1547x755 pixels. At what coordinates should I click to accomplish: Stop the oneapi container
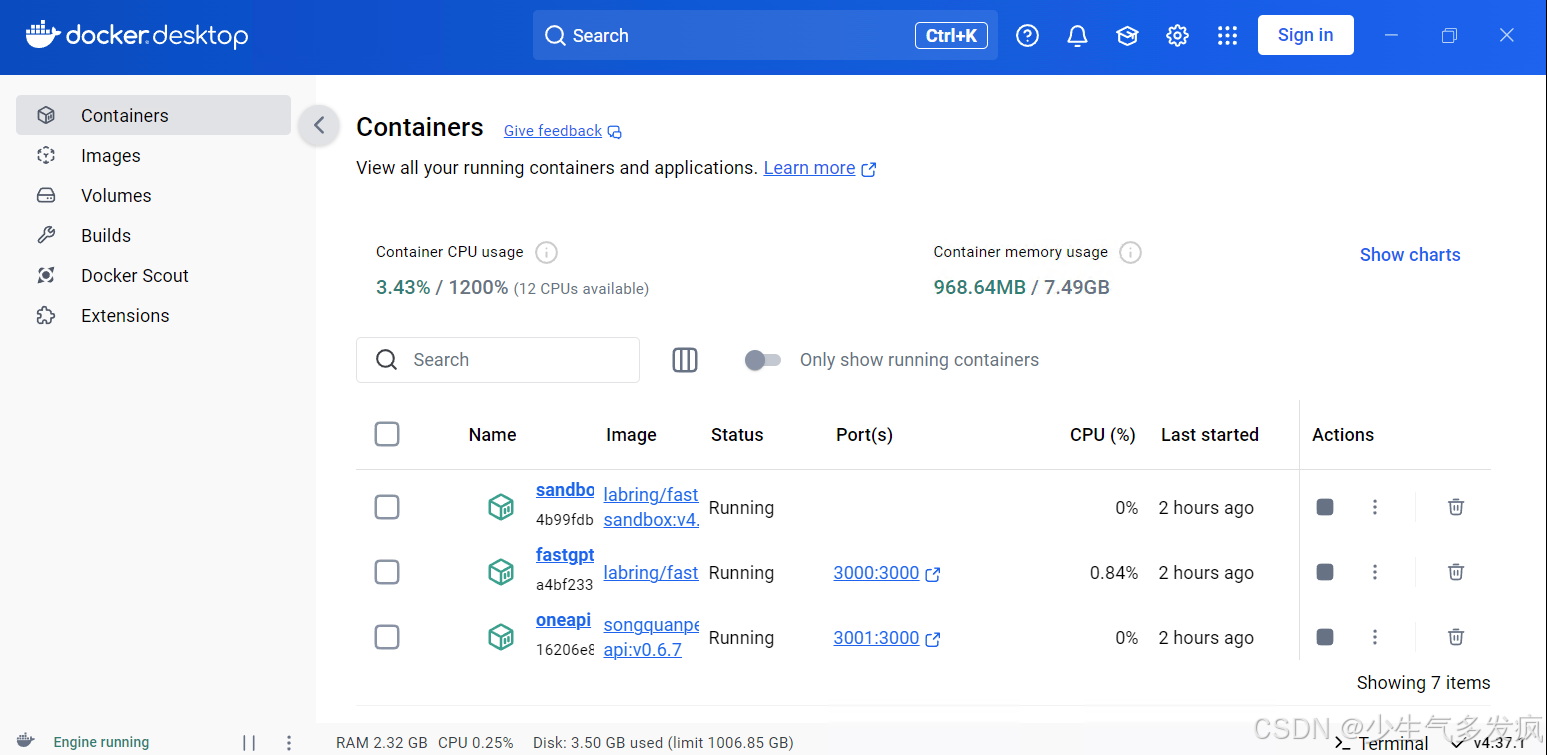pos(1325,637)
